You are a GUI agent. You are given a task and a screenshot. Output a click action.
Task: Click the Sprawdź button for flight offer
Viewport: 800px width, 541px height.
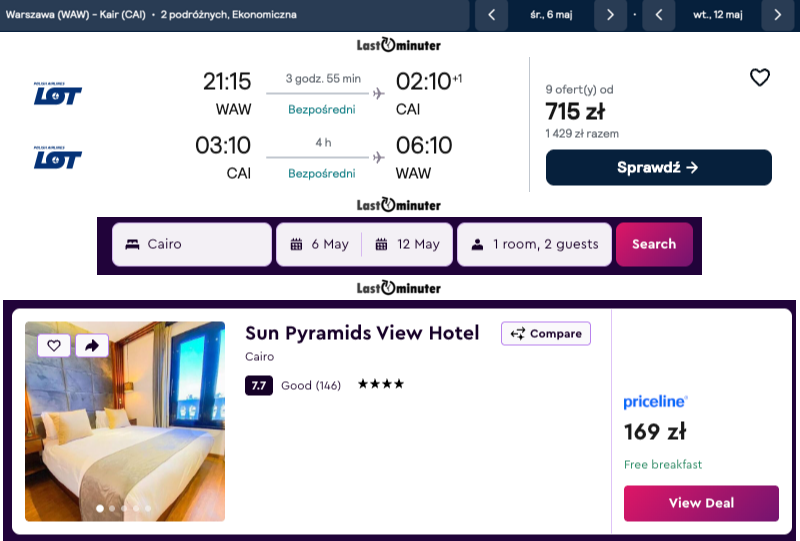pyautogui.click(x=658, y=168)
